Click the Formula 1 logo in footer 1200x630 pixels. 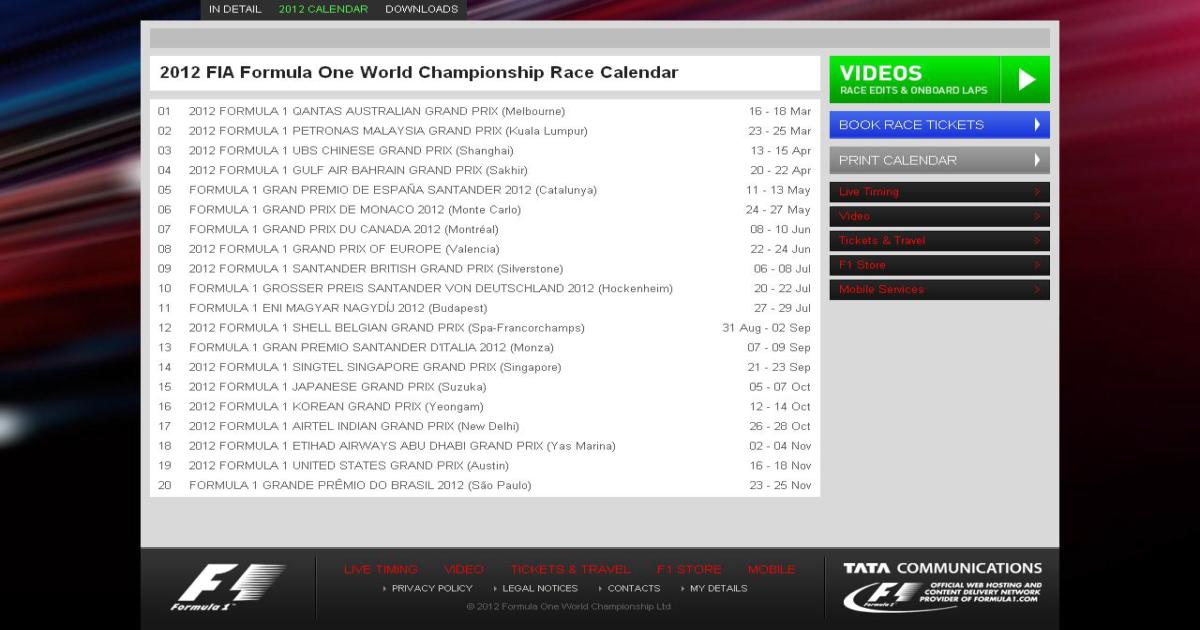click(227, 587)
